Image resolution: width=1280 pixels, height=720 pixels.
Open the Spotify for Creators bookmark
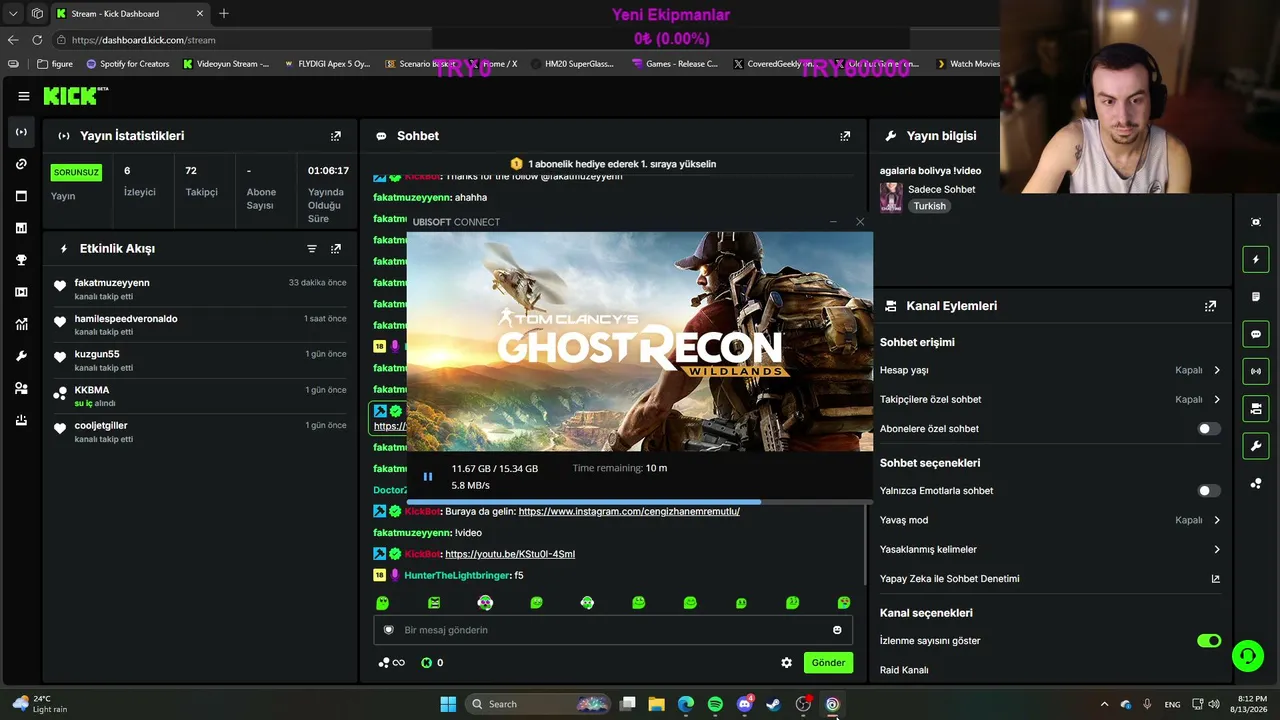tap(127, 64)
